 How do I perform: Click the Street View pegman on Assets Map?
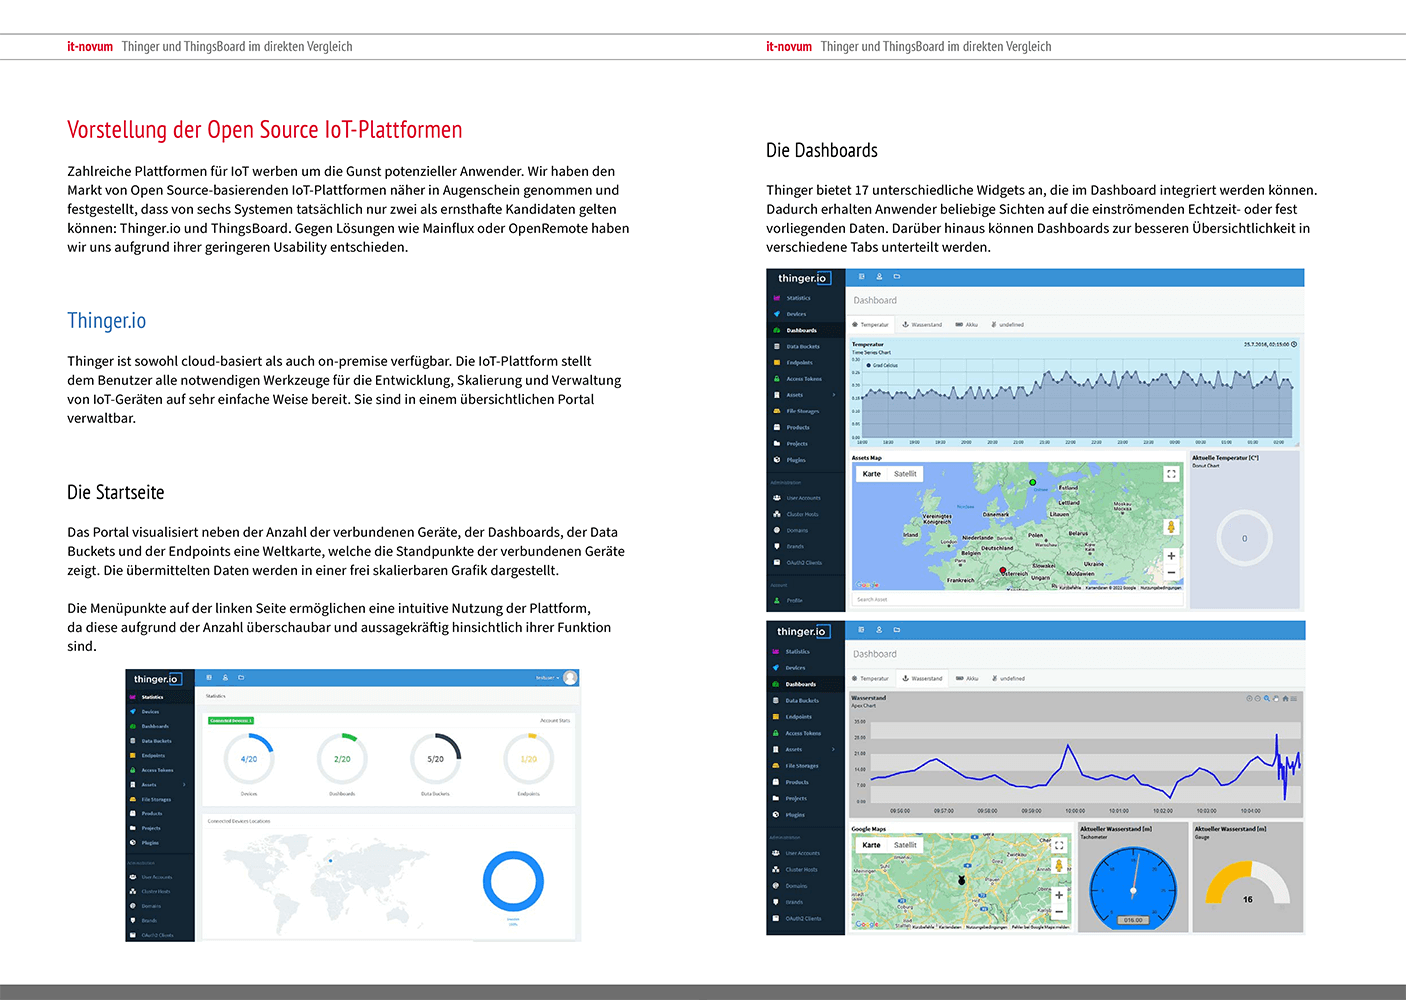point(1171,527)
